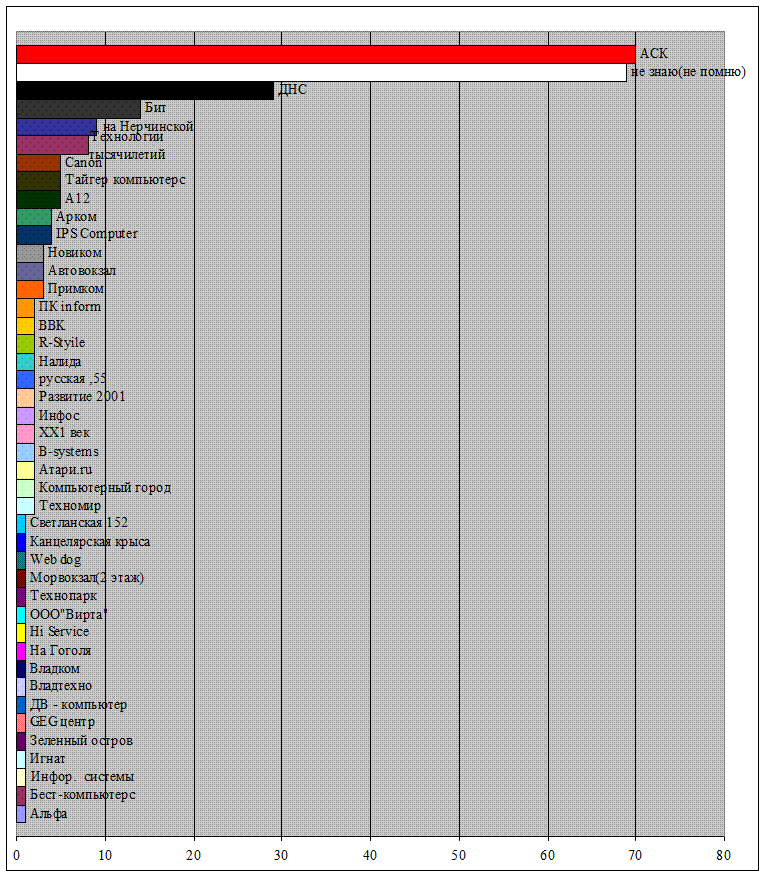Click the axis value 80

pyautogui.click(x=724, y=855)
